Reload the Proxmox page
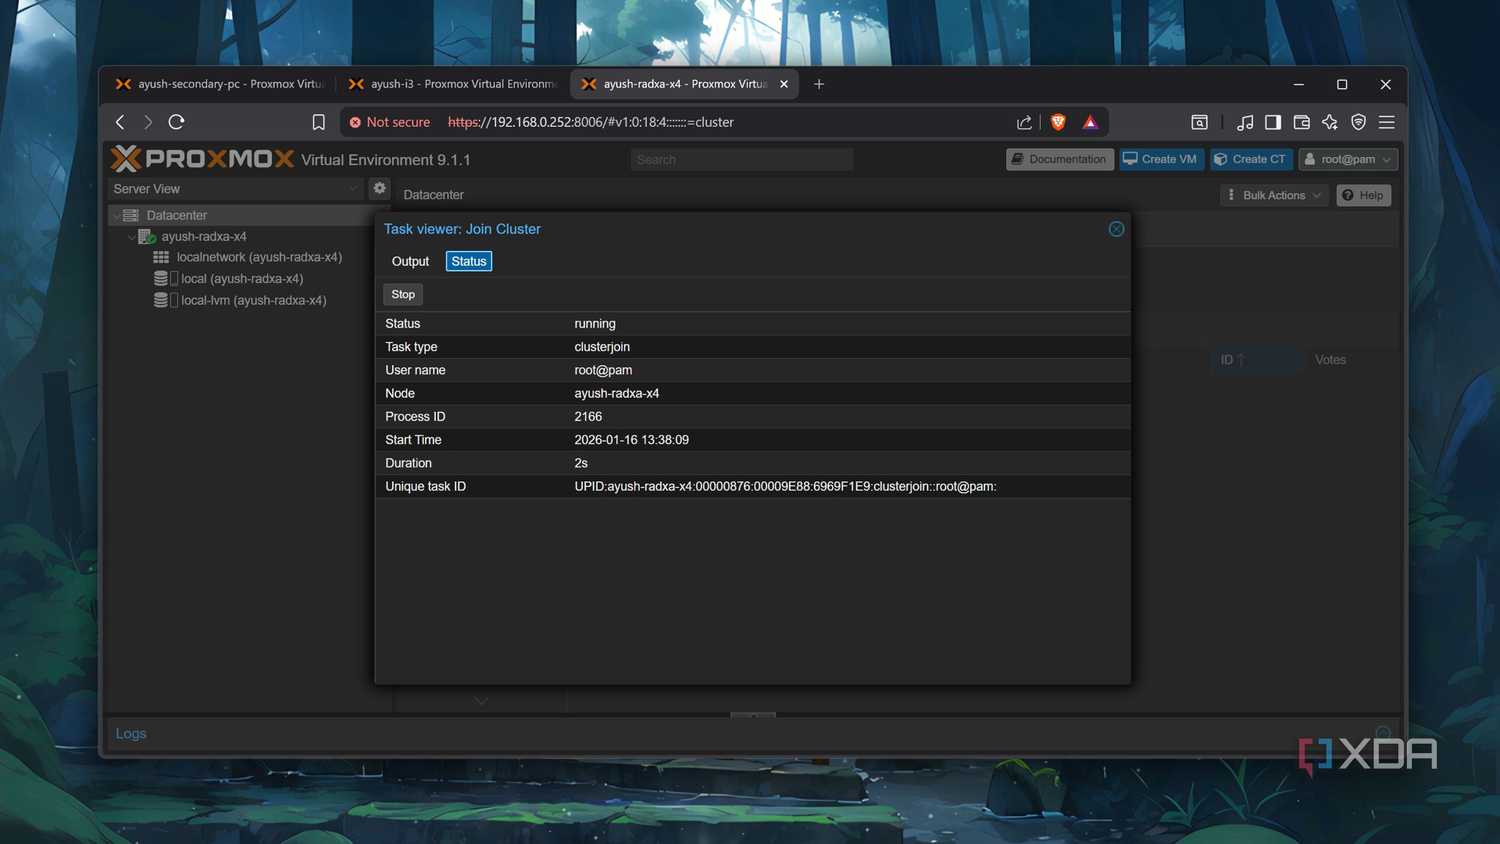 tap(177, 122)
